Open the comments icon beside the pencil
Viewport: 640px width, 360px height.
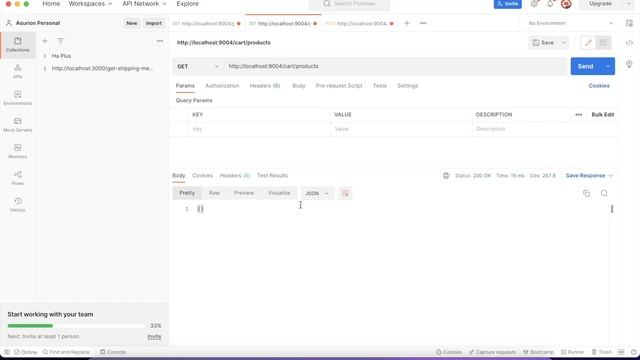coord(603,42)
